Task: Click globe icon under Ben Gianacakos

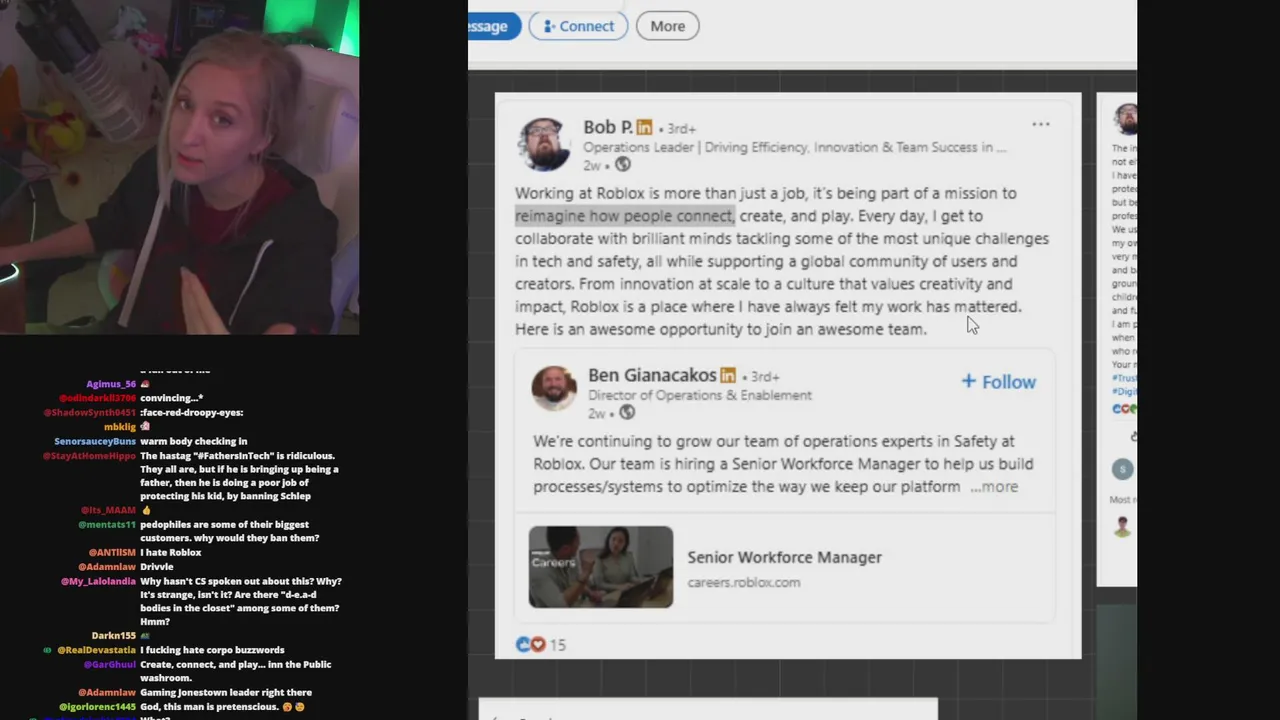Action: pos(626,413)
